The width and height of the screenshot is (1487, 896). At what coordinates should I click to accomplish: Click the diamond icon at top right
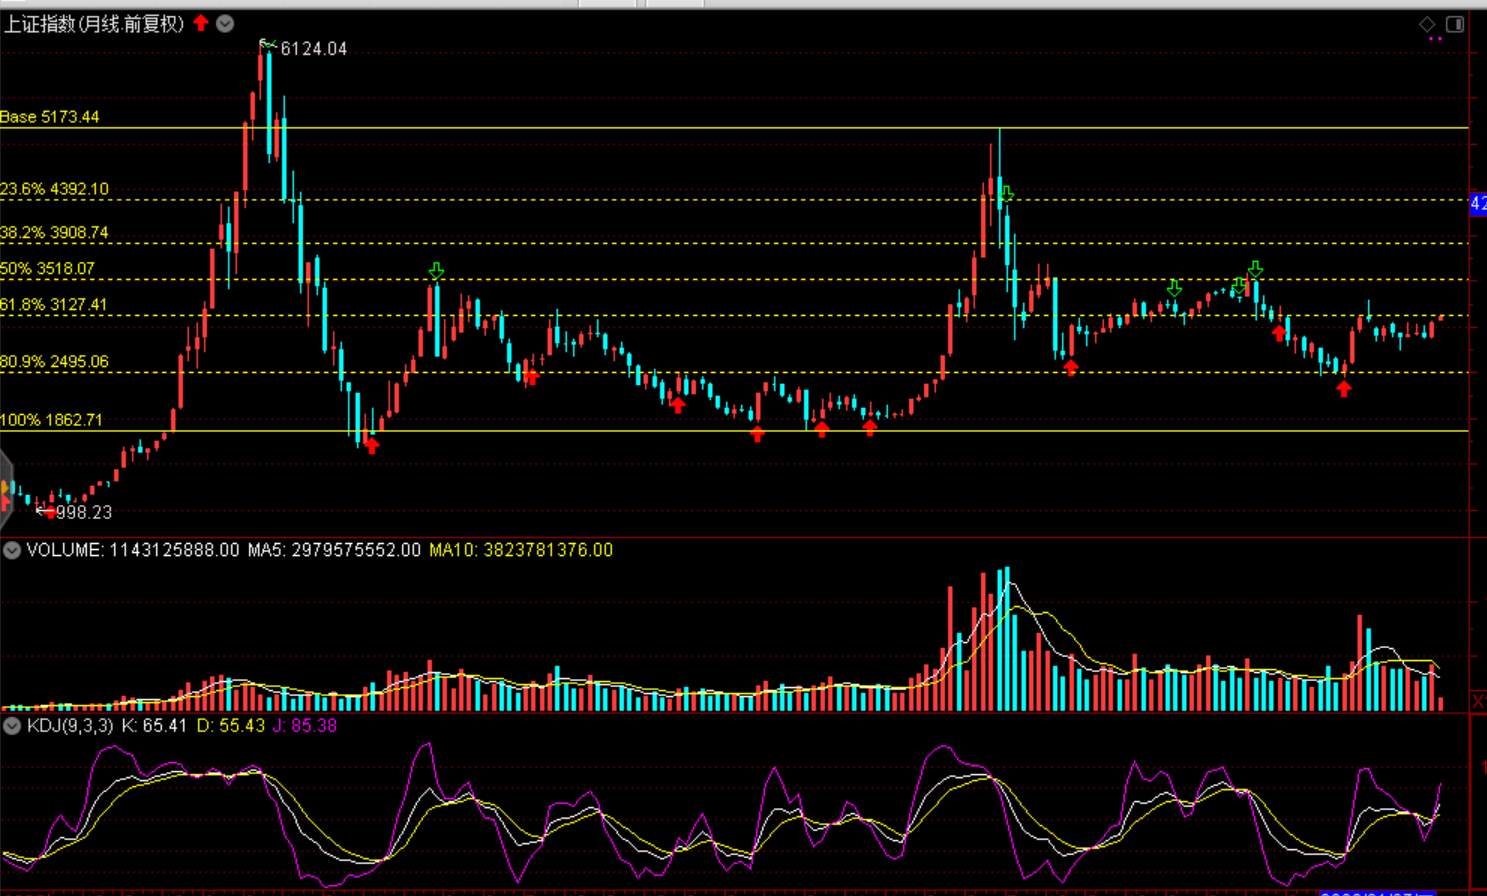1427,24
